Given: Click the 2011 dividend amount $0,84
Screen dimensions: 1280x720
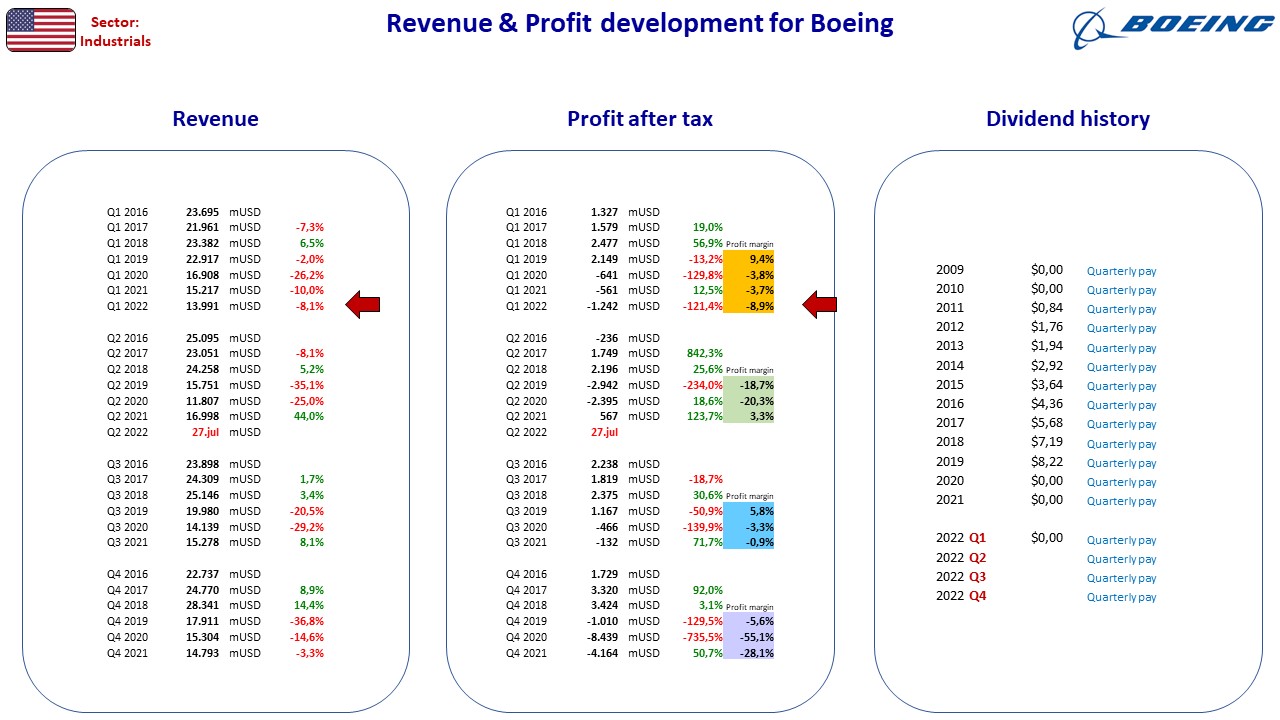Looking at the screenshot, I should pyautogui.click(x=1047, y=308).
